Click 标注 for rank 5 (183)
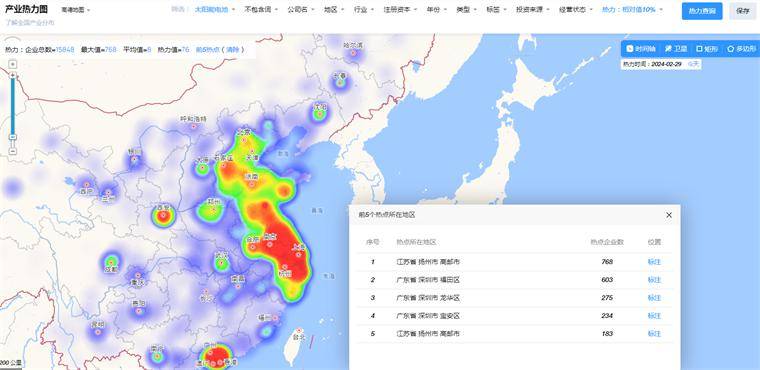 pos(654,334)
